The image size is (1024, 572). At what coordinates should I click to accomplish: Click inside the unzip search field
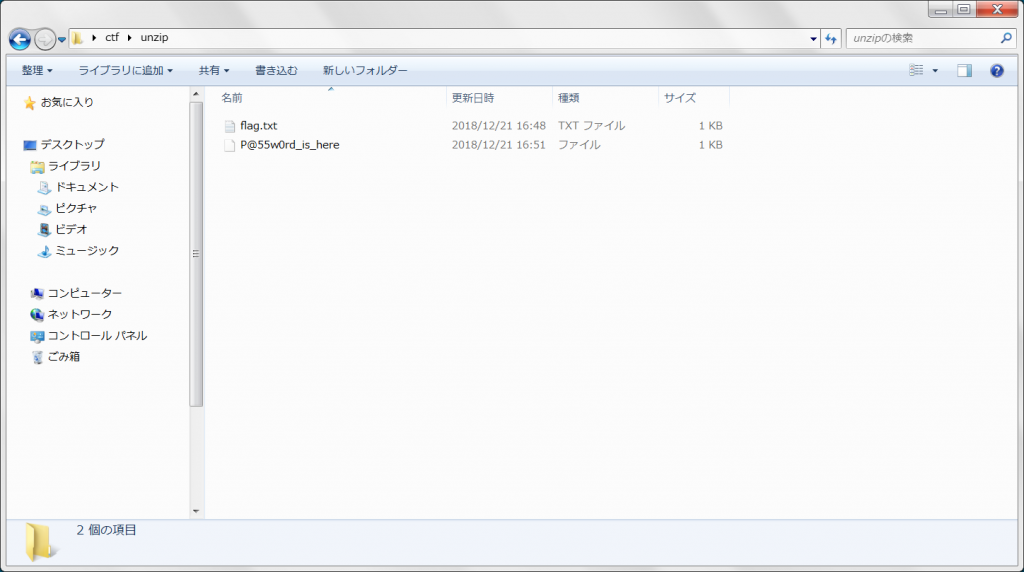coord(920,39)
